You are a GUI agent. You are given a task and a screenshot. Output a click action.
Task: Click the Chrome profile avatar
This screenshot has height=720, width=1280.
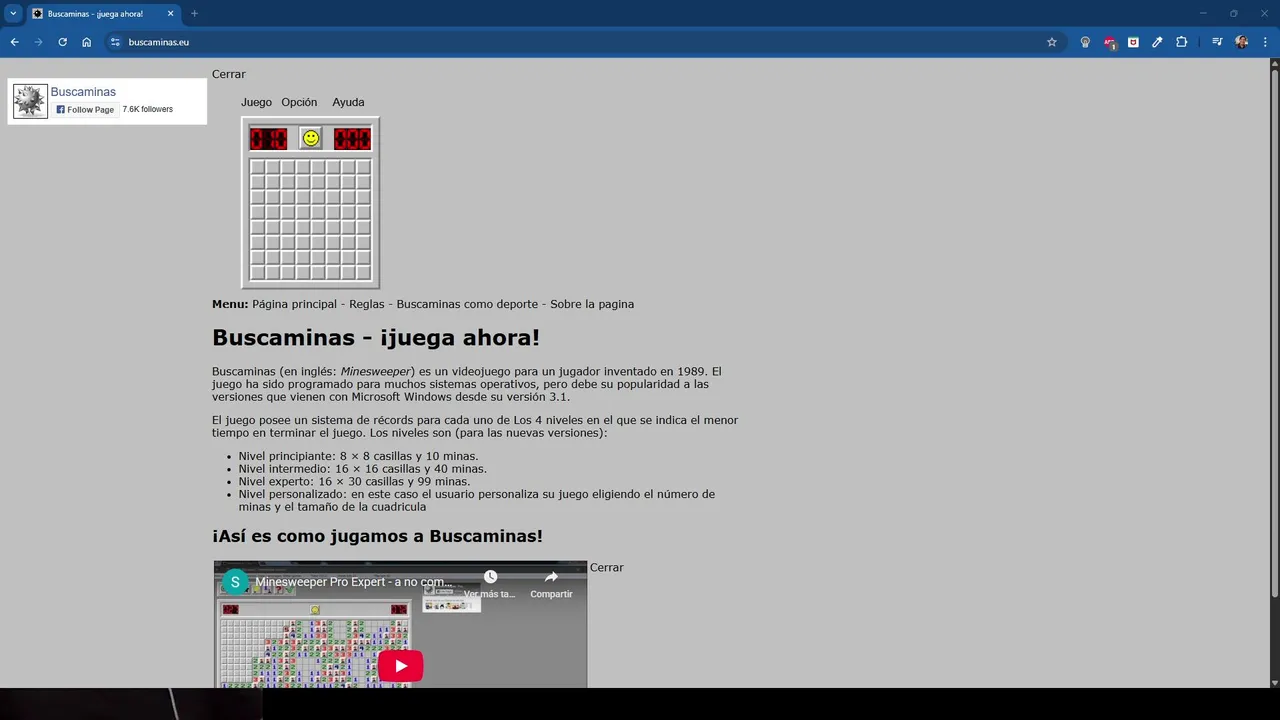pos(1241,42)
